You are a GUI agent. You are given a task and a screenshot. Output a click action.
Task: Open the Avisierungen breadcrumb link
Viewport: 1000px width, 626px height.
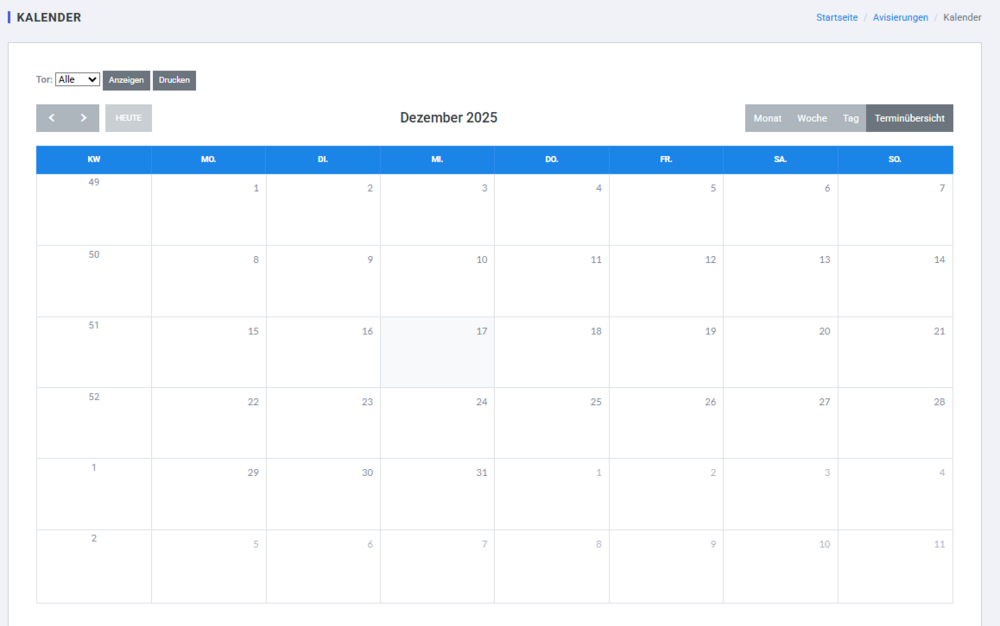pyautogui.click(x=900, y=18)
